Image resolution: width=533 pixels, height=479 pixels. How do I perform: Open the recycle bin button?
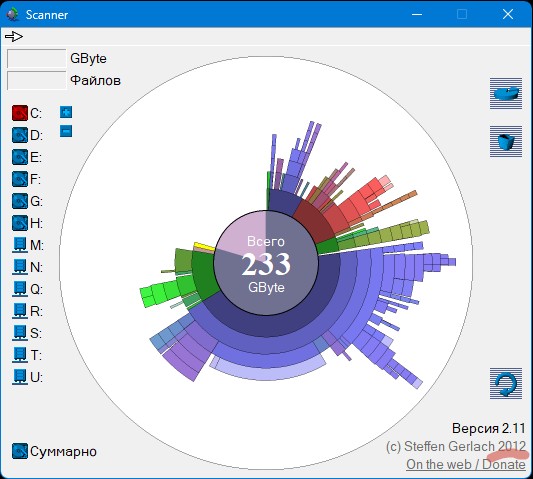coord(506,141)
